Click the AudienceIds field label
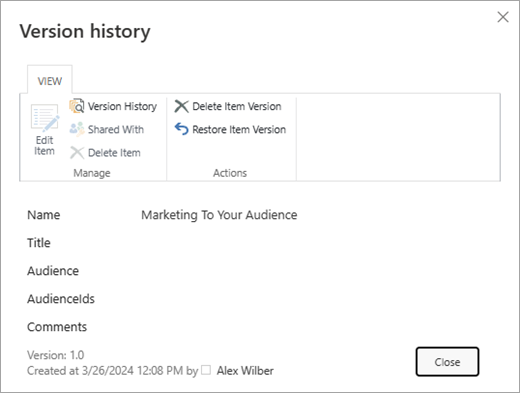 pyautogui.click(x=61, y=299)
